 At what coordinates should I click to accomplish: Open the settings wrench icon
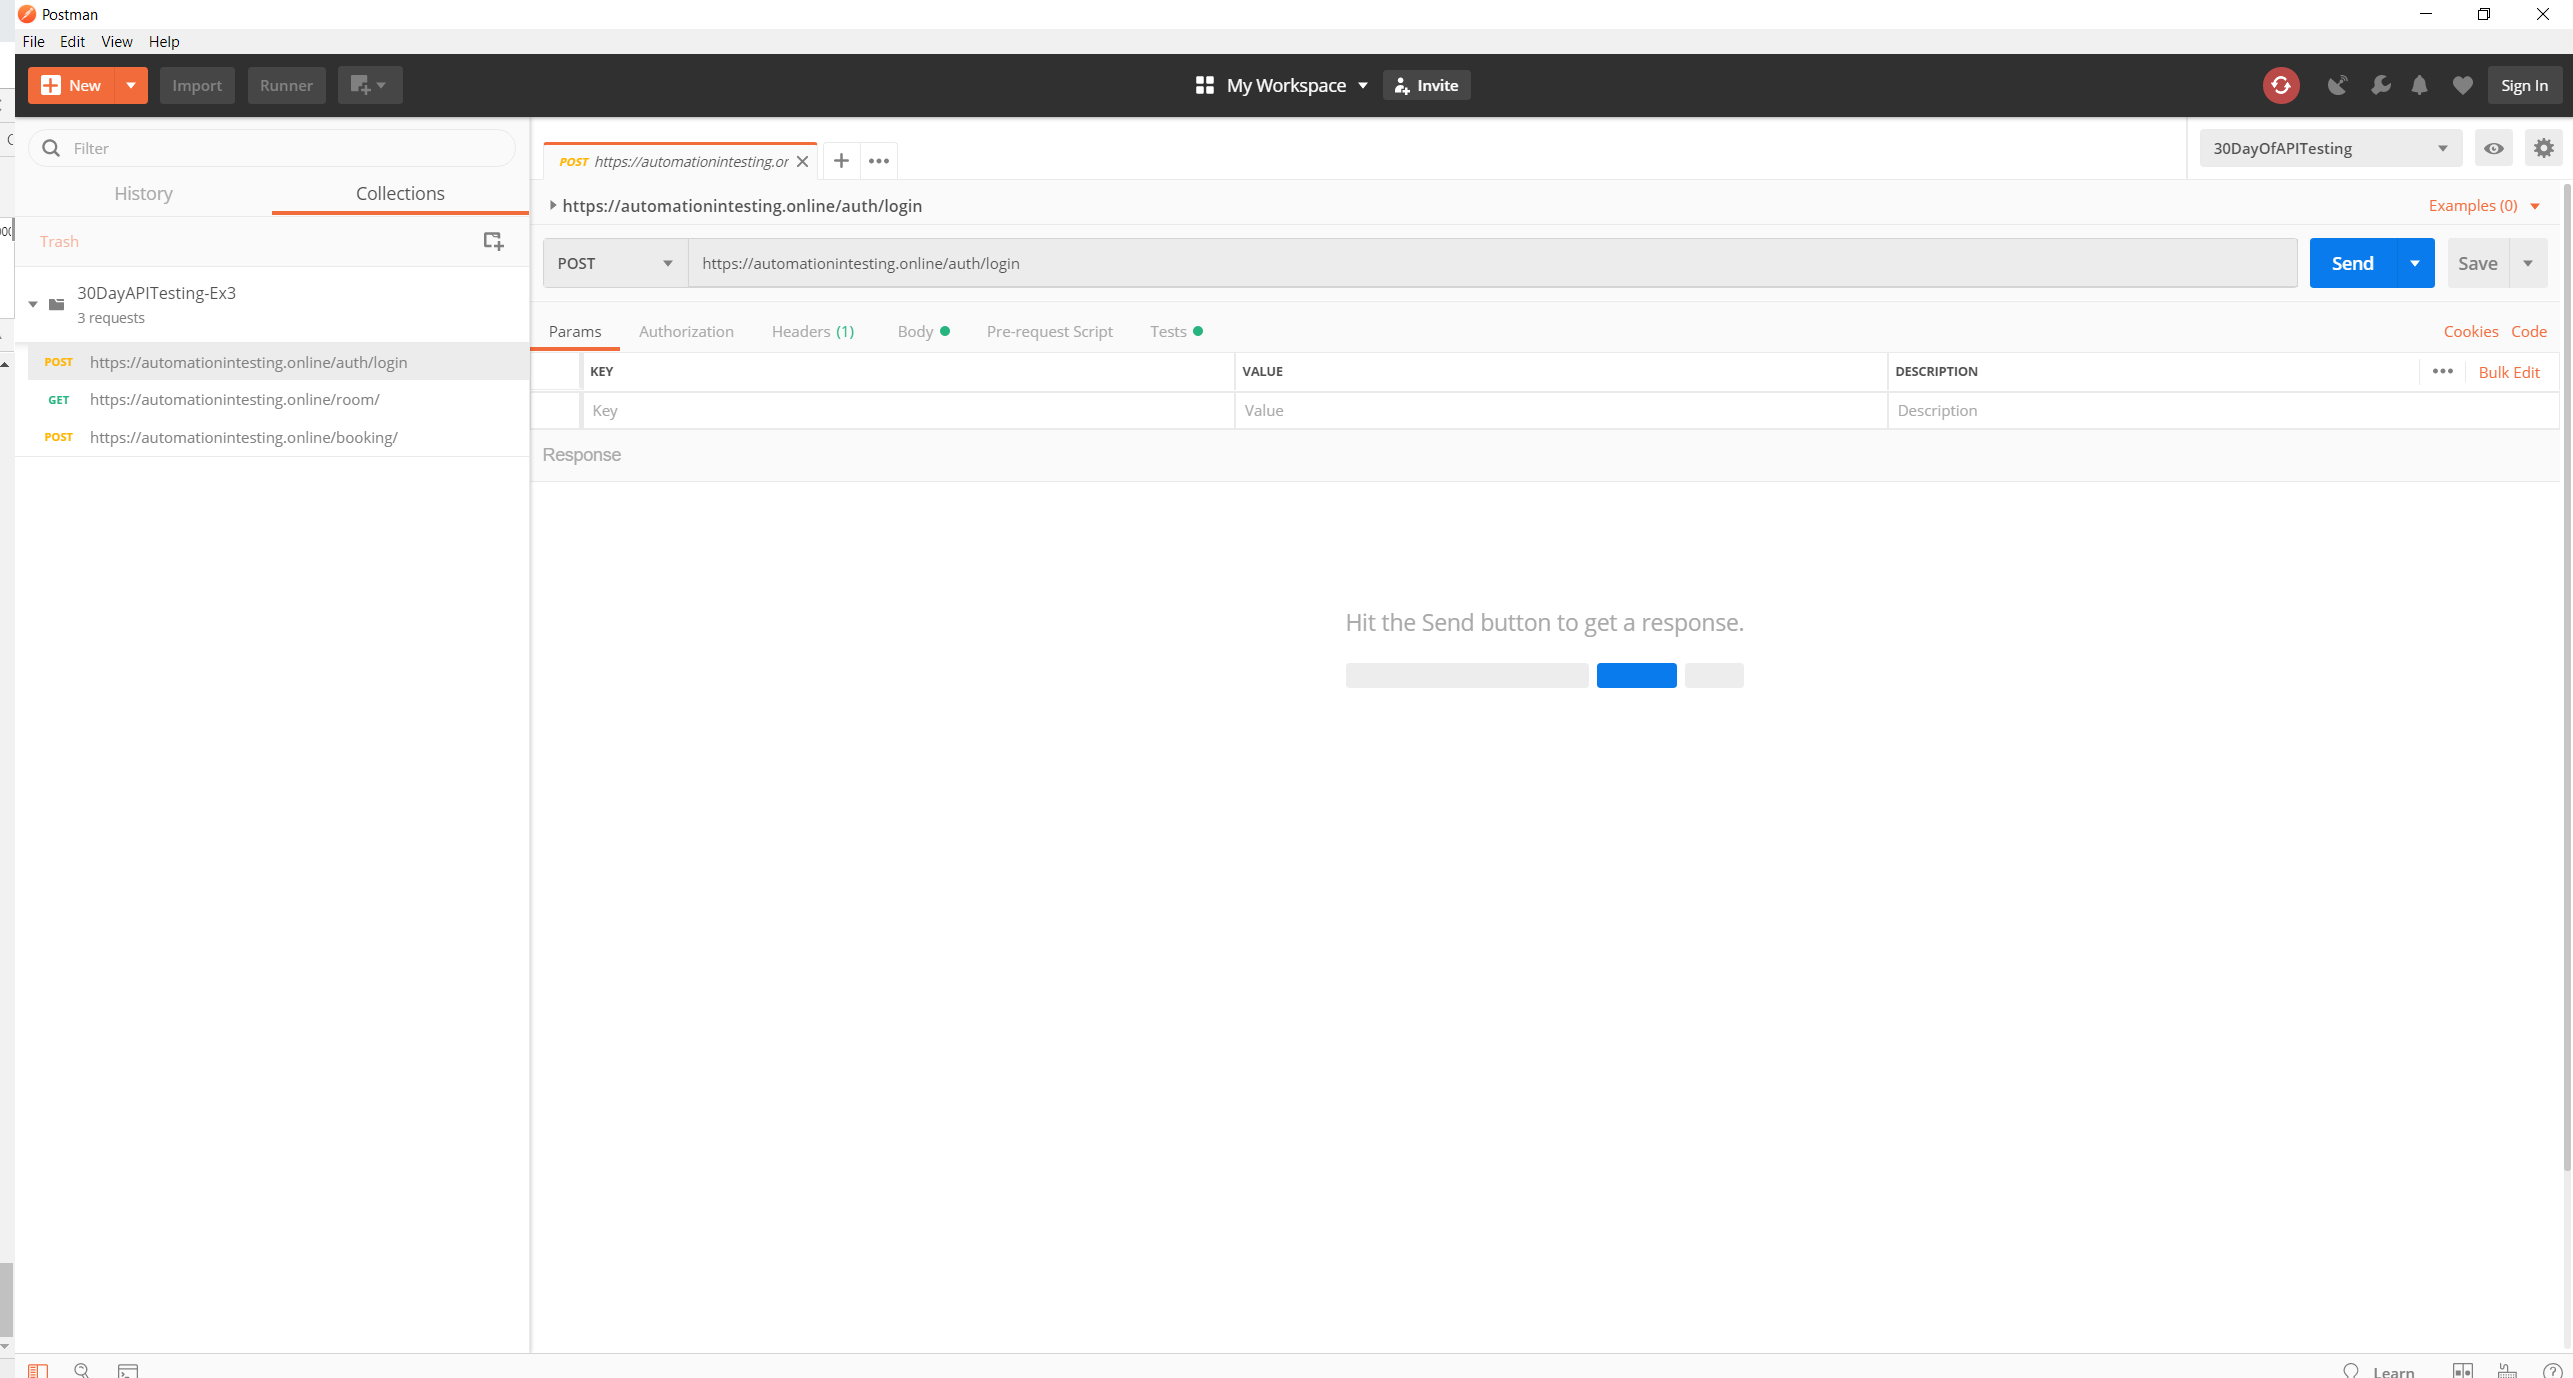pyautogui.click(x=2380, y=85)
